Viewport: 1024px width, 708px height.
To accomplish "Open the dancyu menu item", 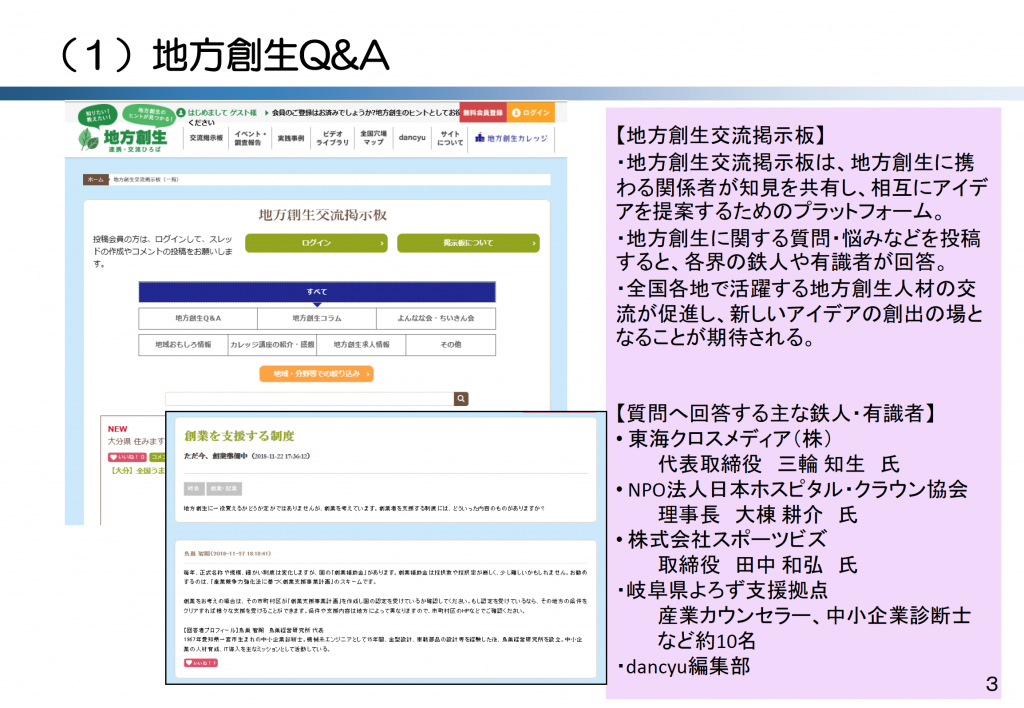I will [x=412, y=137].
